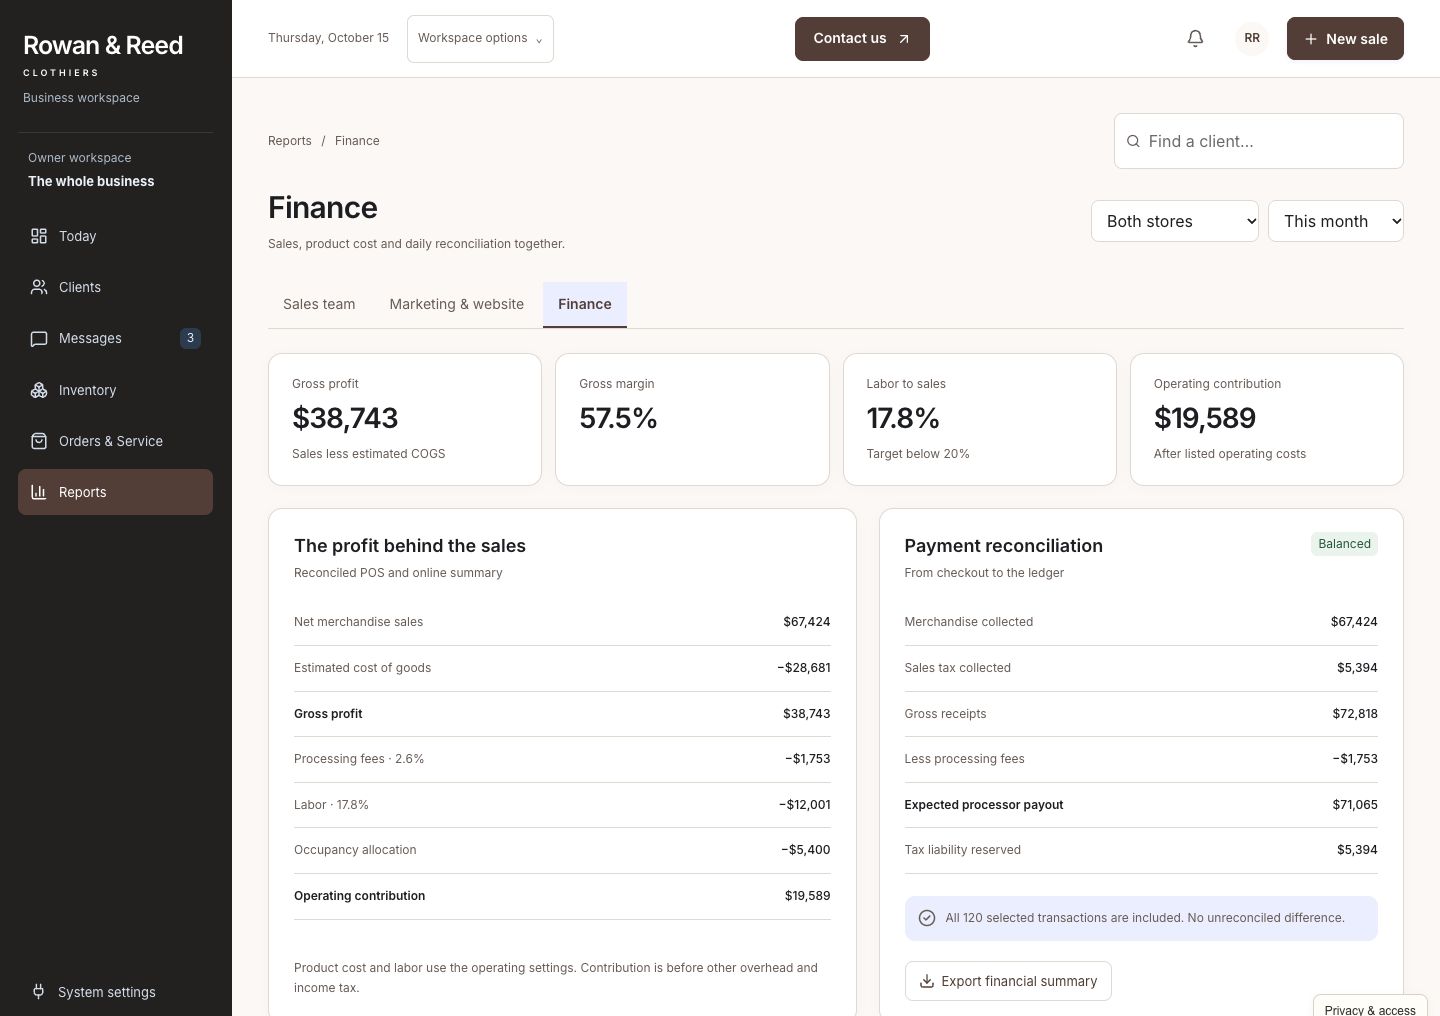Image resolution: width=1440 pixels, height=1016 pixels.
Task: Open the This month period dropdown
Action: click(1336, 221)
